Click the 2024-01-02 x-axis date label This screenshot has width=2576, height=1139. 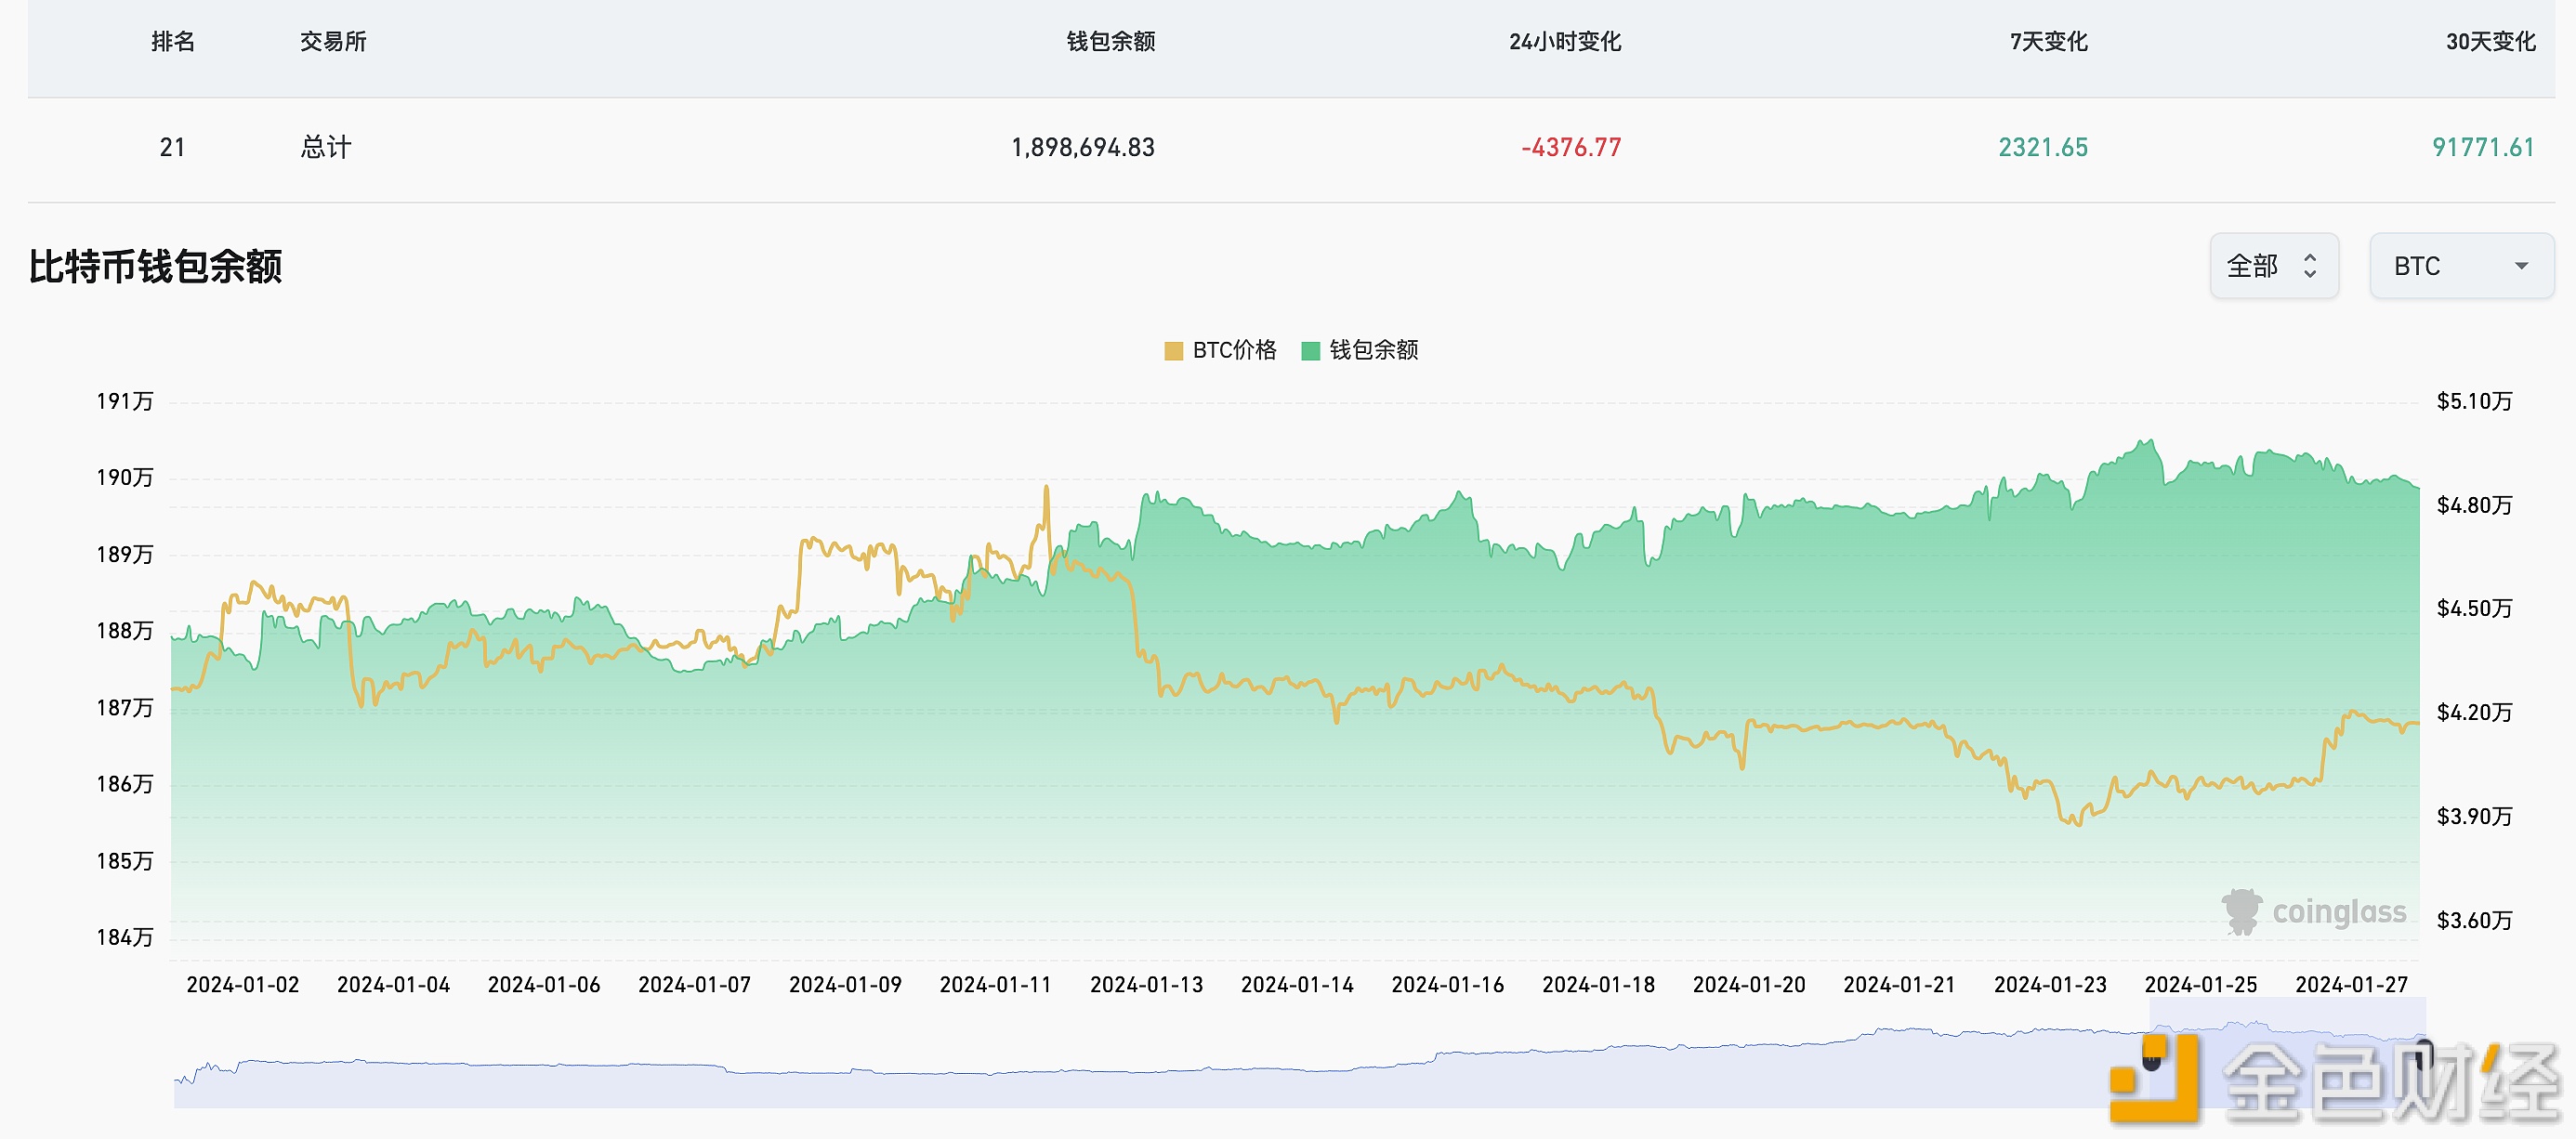(243, 985)
